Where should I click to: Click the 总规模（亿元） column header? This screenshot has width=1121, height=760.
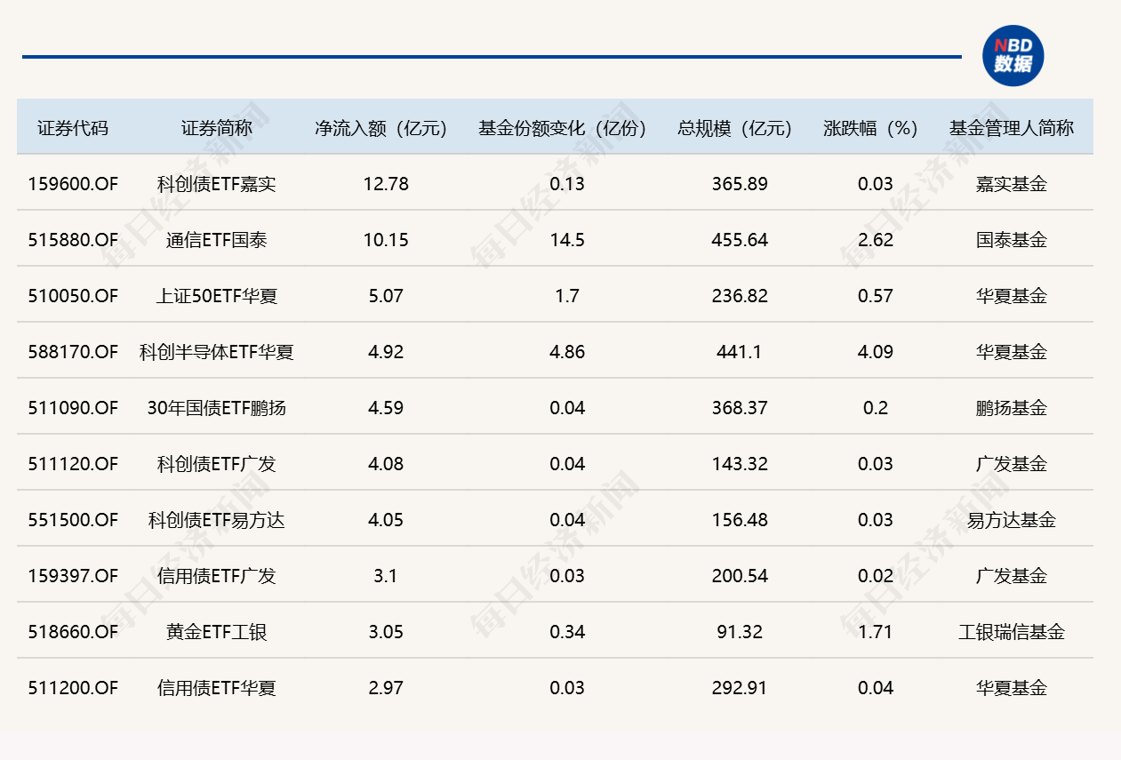point(735,128)
